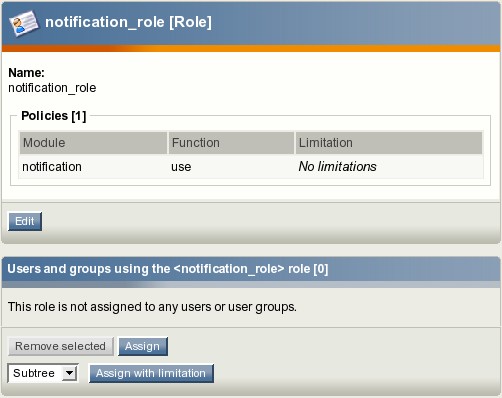Click the Assign button
Viewport: 502px width, 398px height.
pos(143,346)
